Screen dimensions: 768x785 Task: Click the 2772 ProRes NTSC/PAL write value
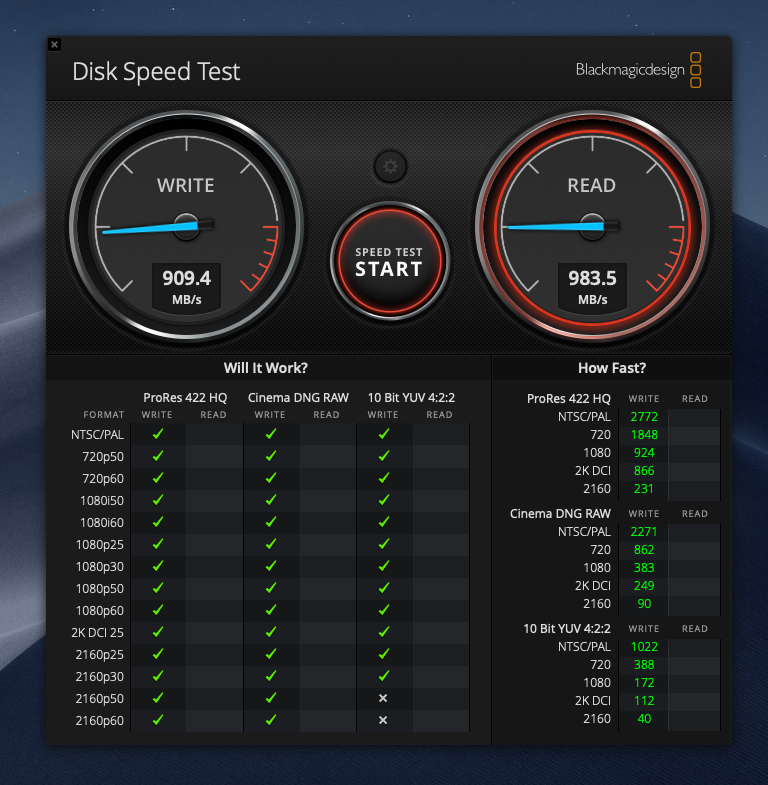(644, 417)
